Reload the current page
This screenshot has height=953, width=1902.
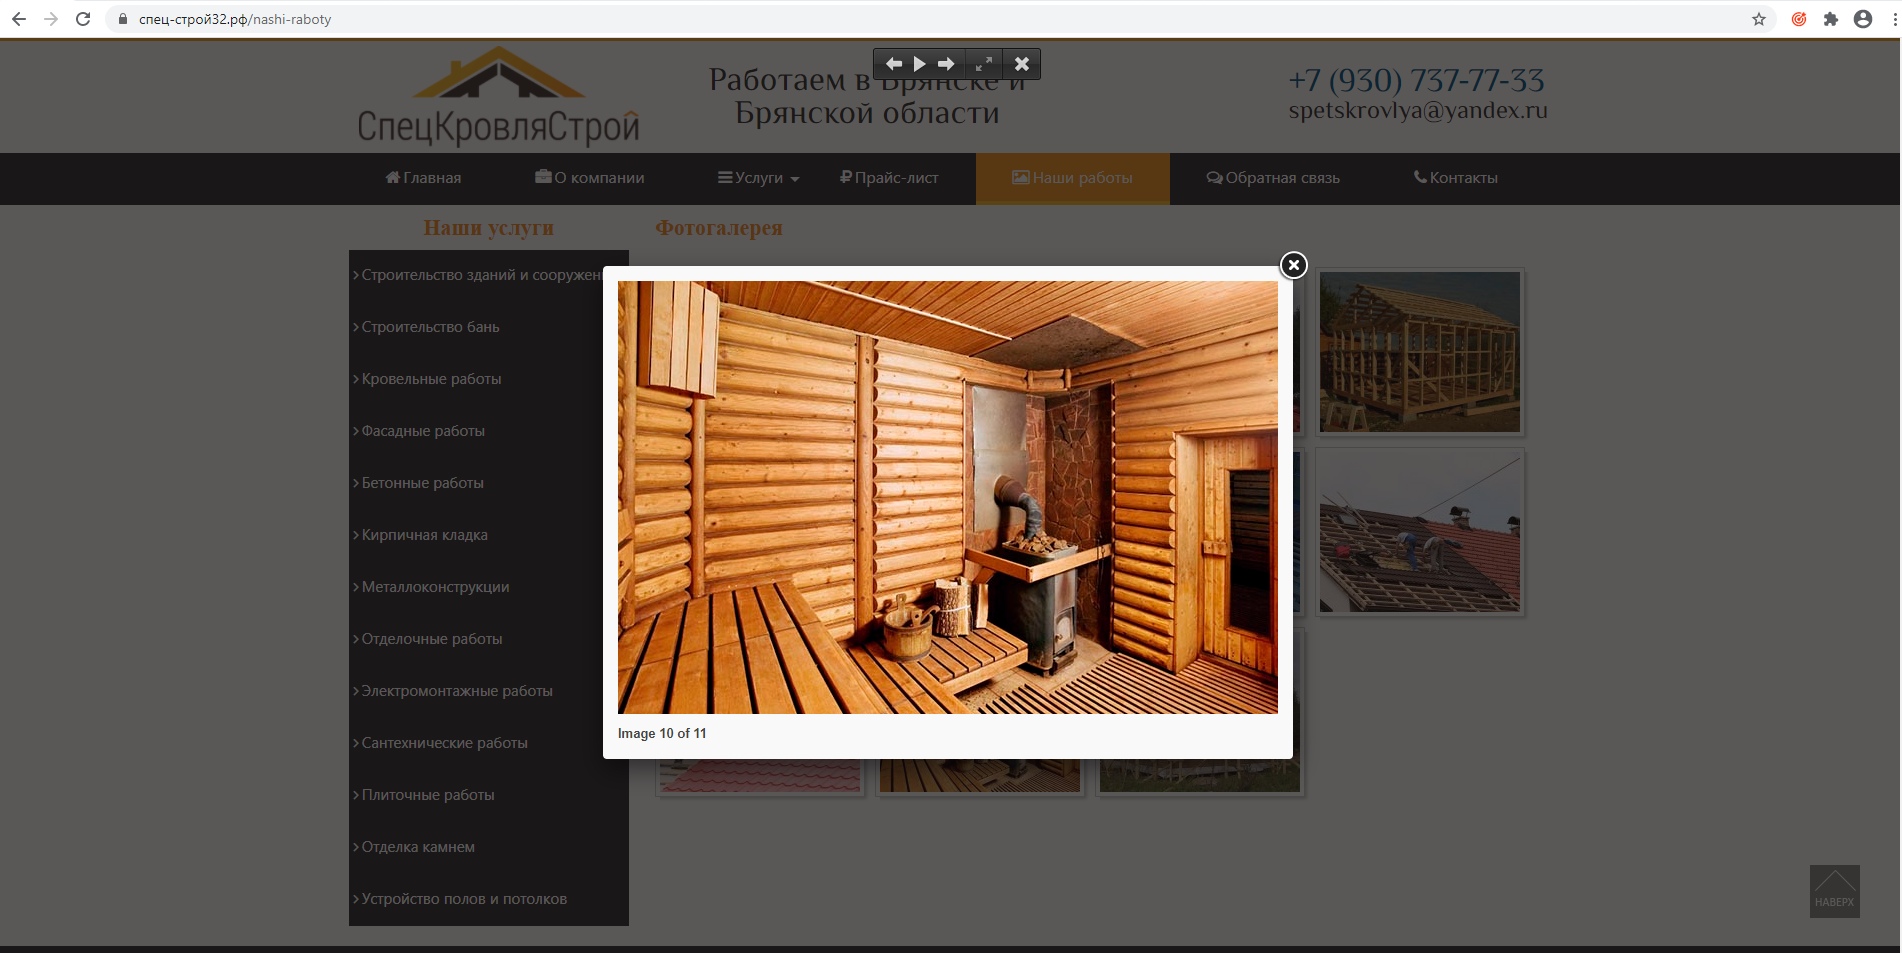point(83,19)
